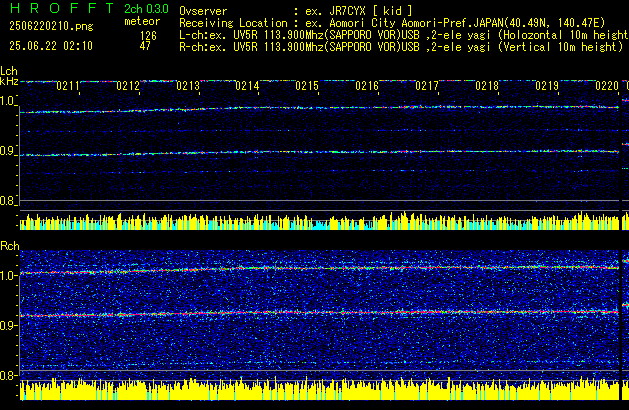The height and width of the screenshot is (410, 629).
Task: Select the 0.9 kHz tick on Rch axis
Action: click(x=8, y=325)
